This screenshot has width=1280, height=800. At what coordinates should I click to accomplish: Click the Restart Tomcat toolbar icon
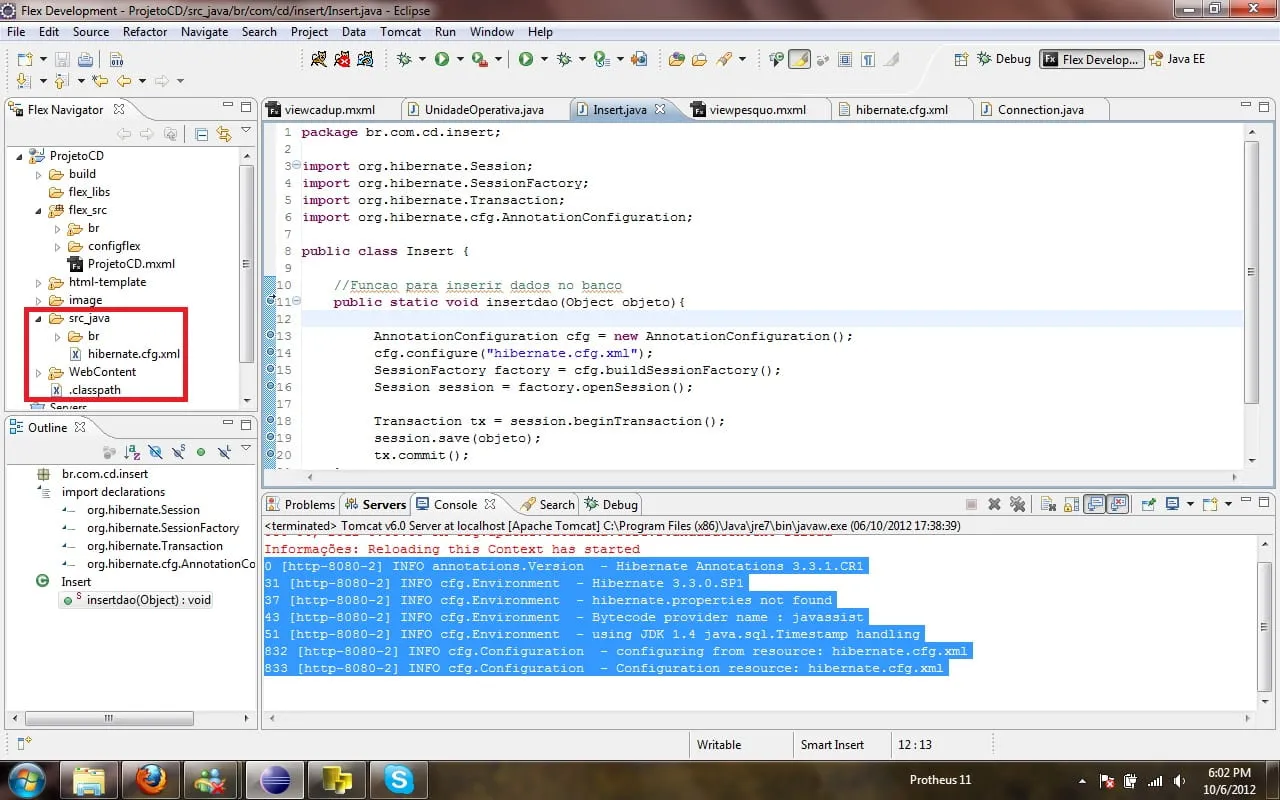click(x=366, y=60)
